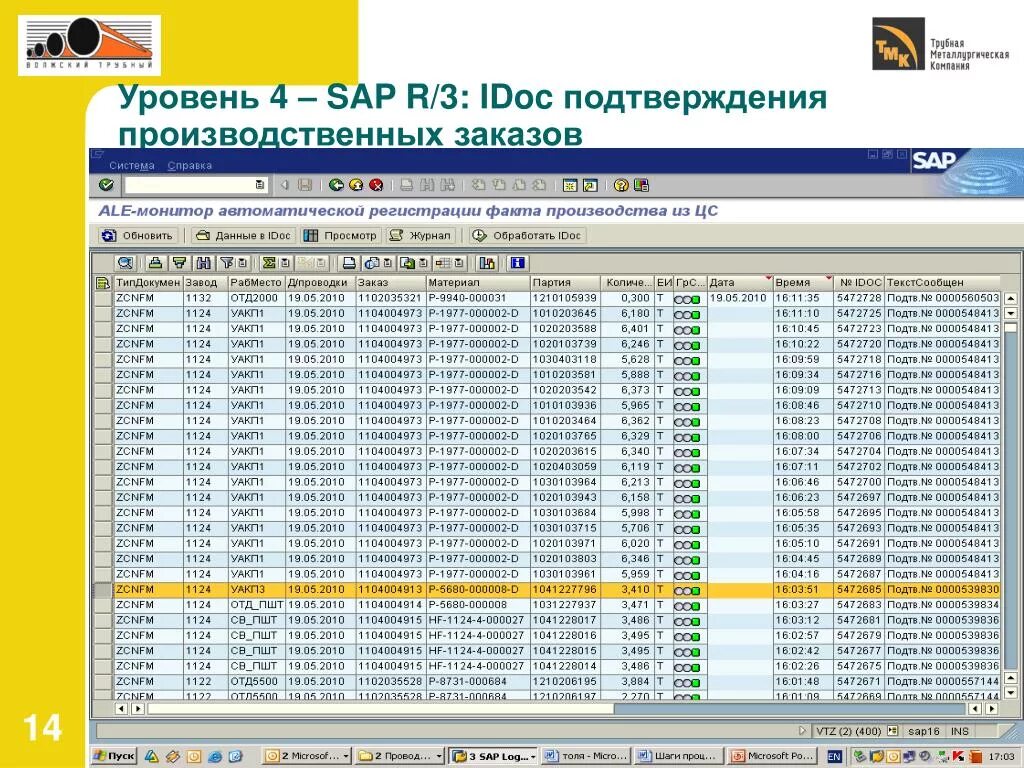This screenshot has height=768, width=1024.
Task: Open the Справка menu
Action: (189, 166)
